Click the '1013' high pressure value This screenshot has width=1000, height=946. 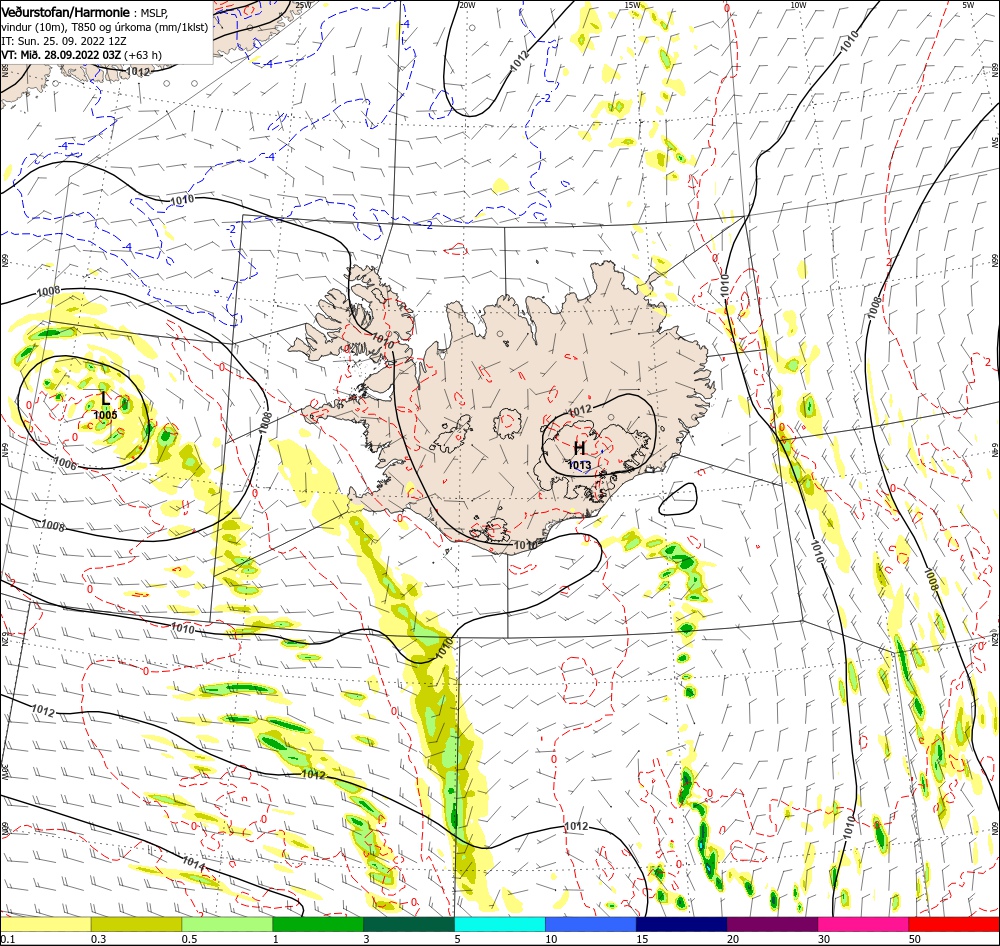(x=579, y=466)
